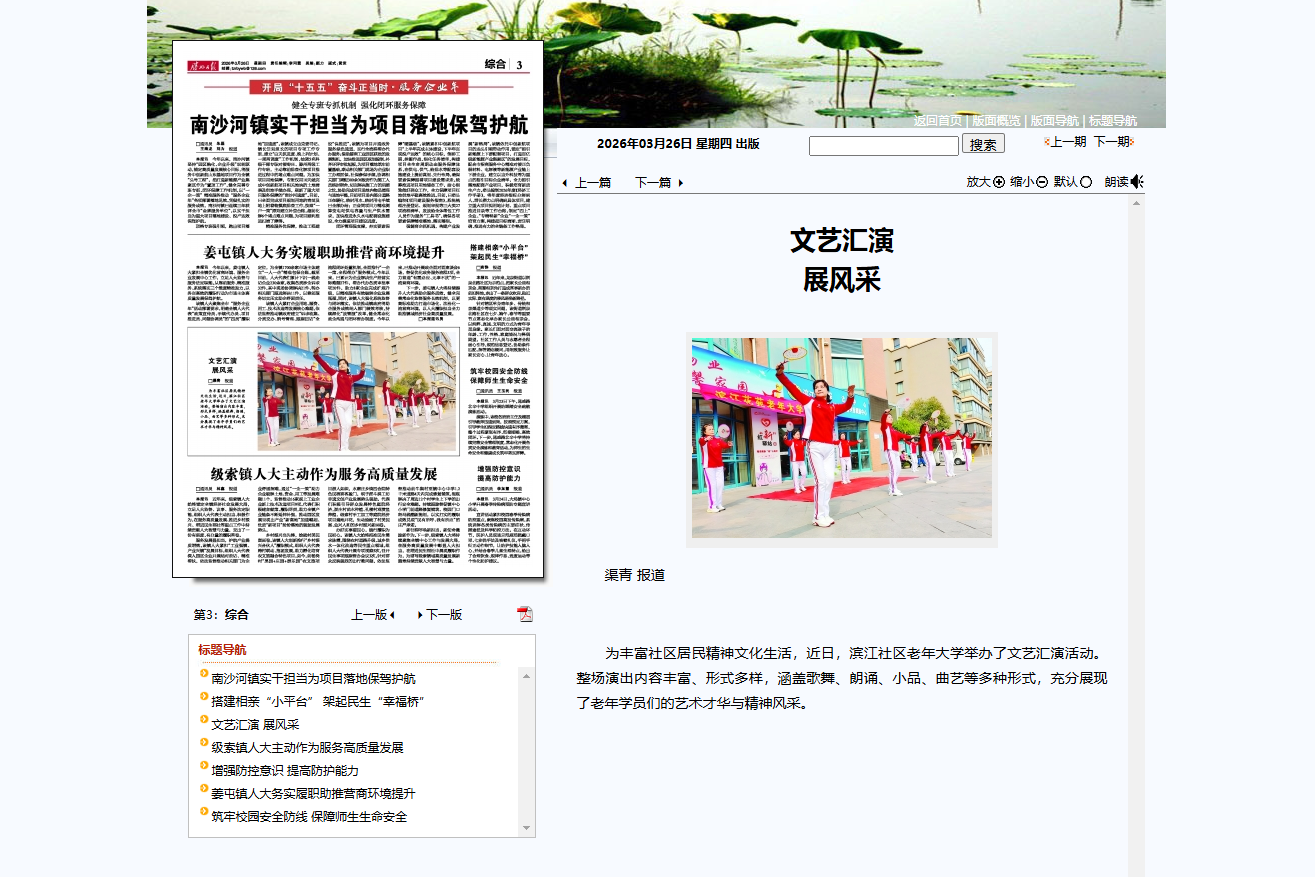
Task: Click inside the search input field
Action: (x=883, y=144)
